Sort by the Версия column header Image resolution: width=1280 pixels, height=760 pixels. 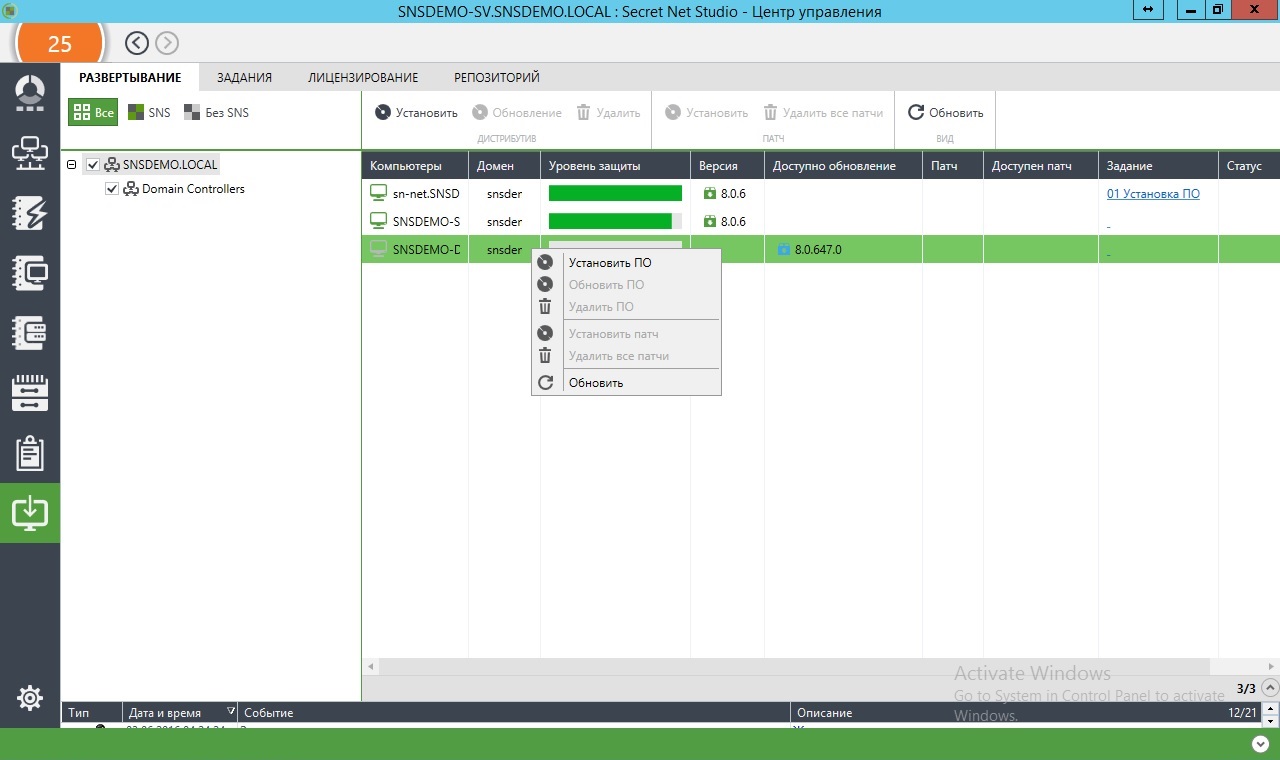[727, 166]
